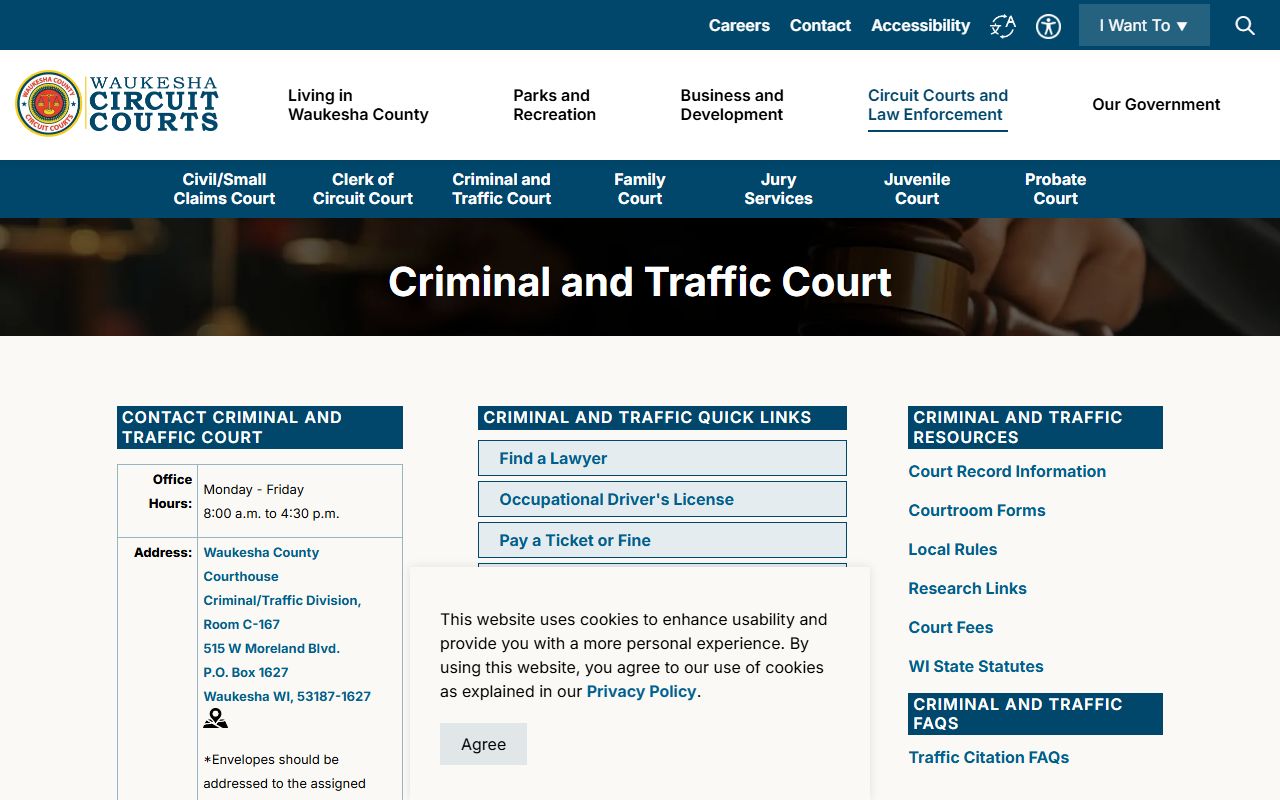
Task: Click the Find a Lawyer quick link
Action: [x=662, y=458]
